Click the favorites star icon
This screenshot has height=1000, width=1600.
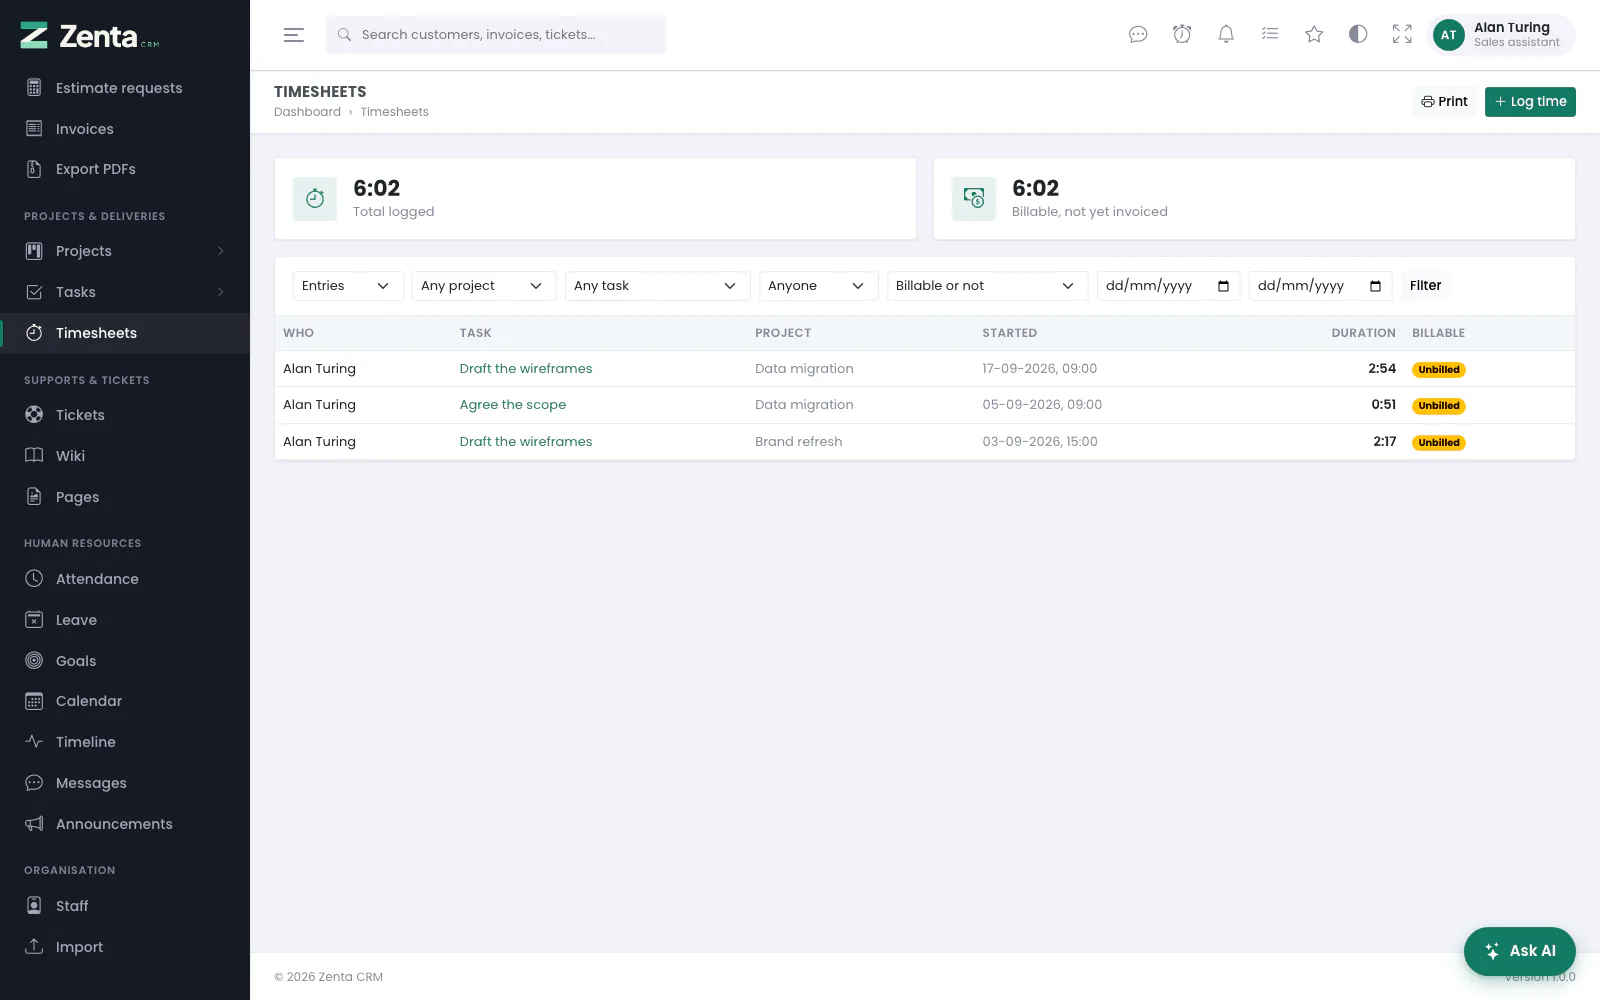pos(1314,35)
